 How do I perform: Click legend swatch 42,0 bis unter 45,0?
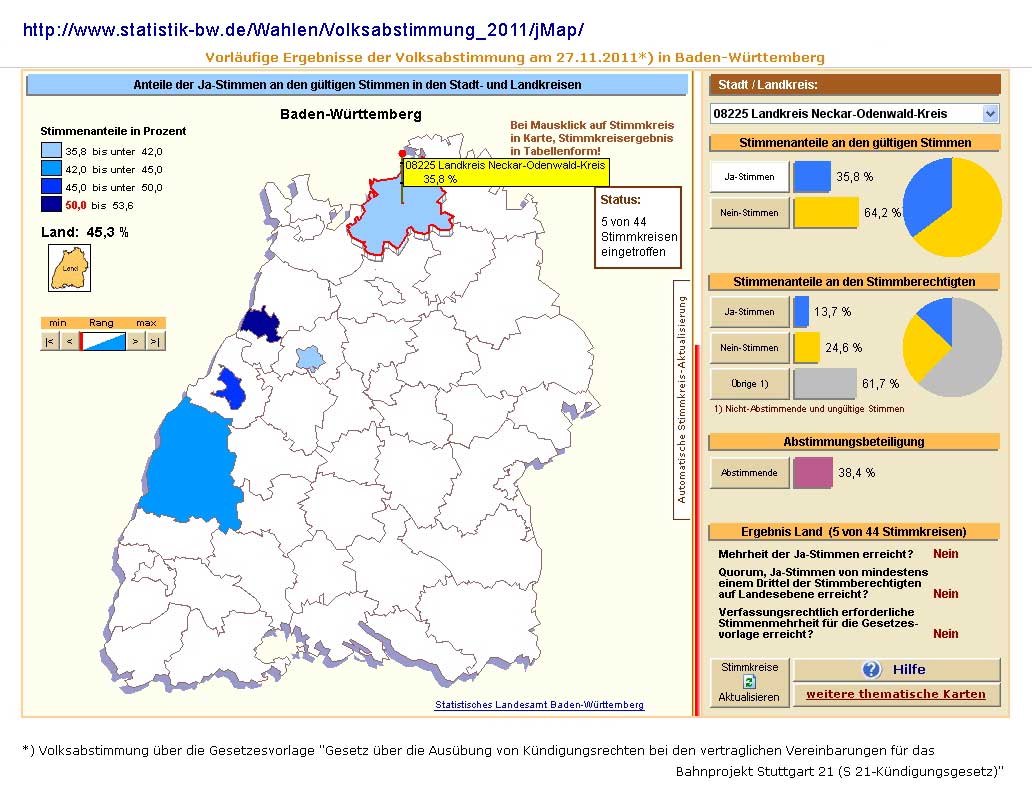pos(51,169)
